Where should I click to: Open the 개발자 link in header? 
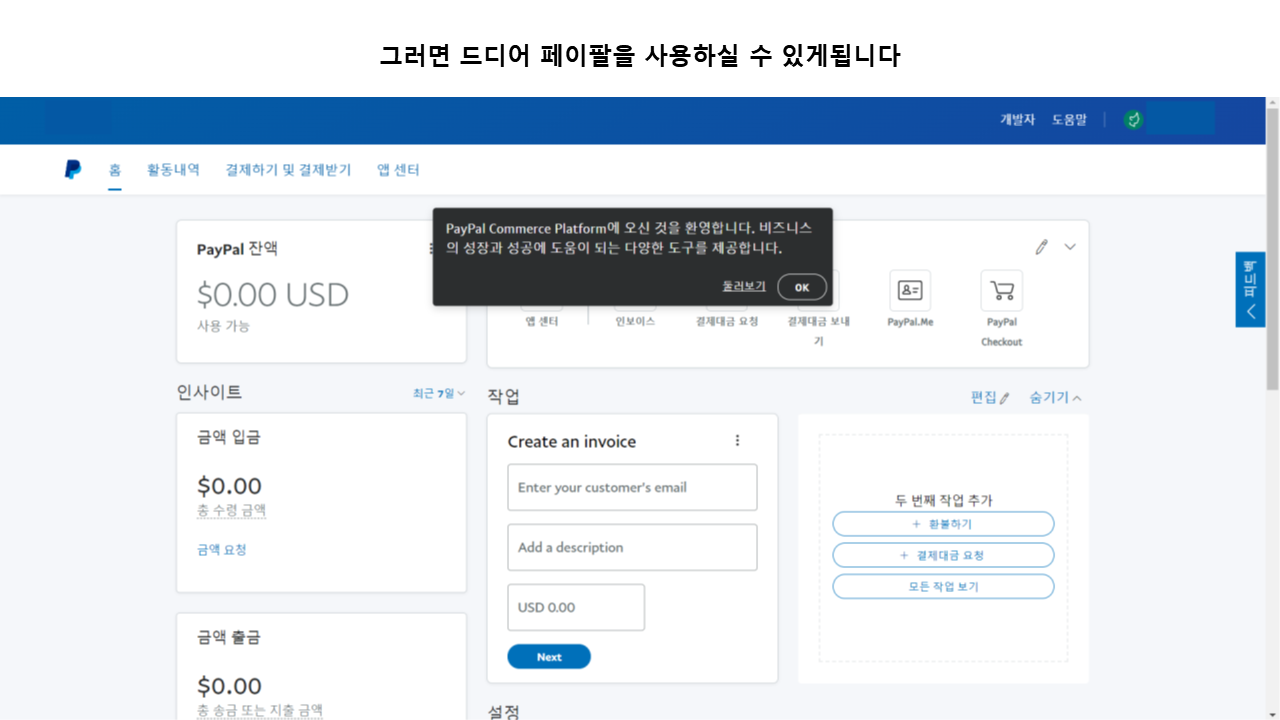[1017, 120]
